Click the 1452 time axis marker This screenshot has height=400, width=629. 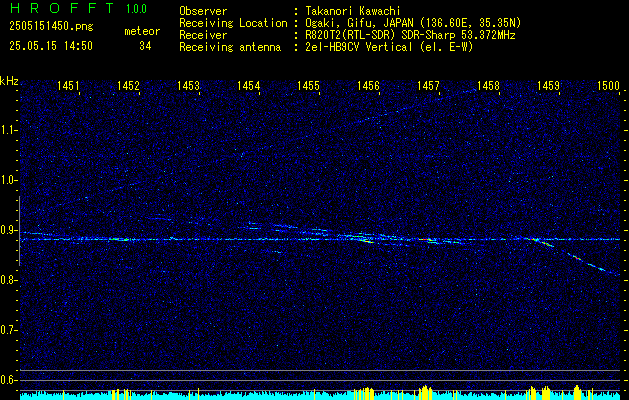coord(128,85)
